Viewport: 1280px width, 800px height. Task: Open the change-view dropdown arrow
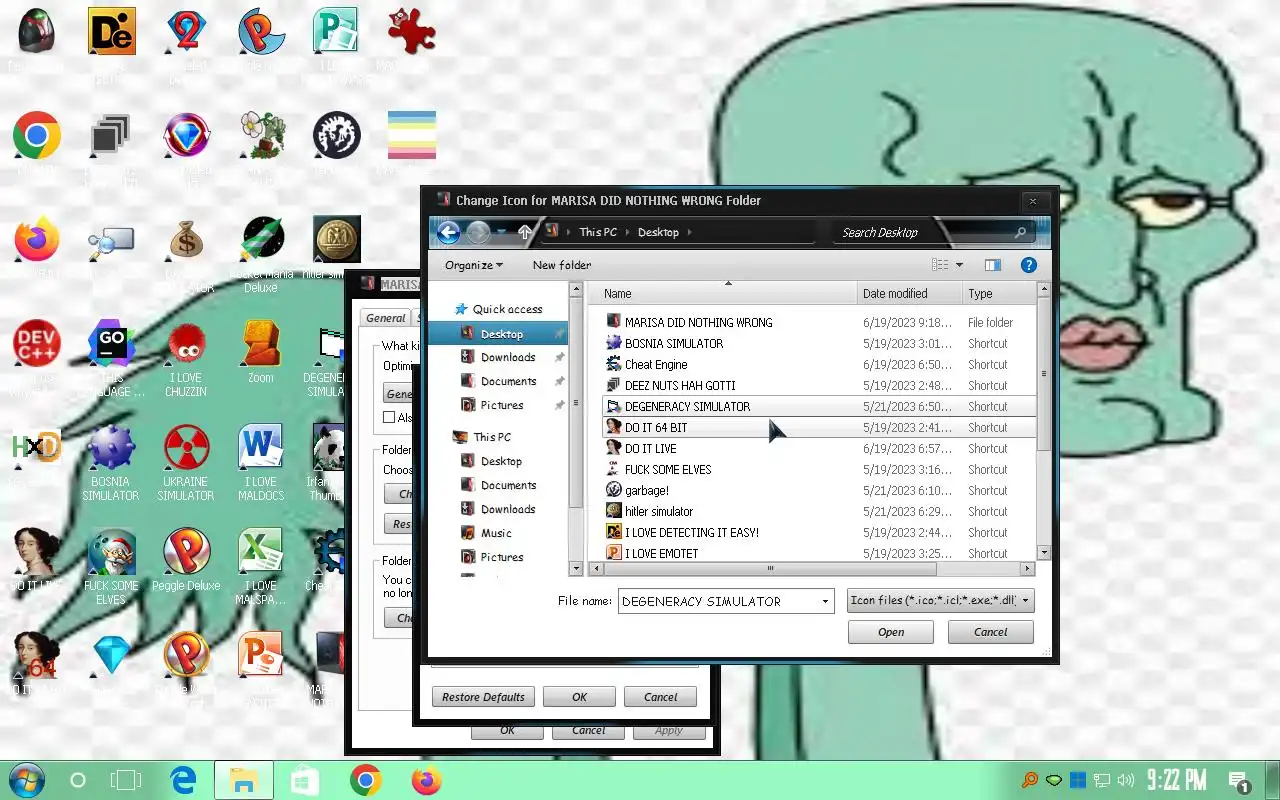click(959, 265)
